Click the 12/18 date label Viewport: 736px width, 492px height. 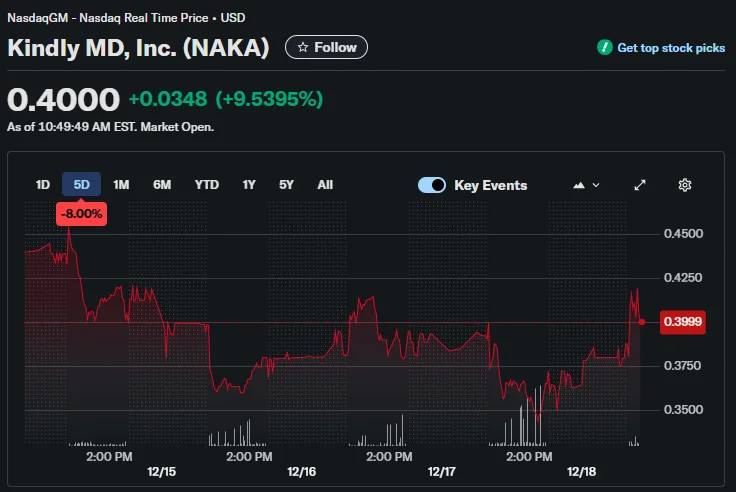tap(581, 471)
